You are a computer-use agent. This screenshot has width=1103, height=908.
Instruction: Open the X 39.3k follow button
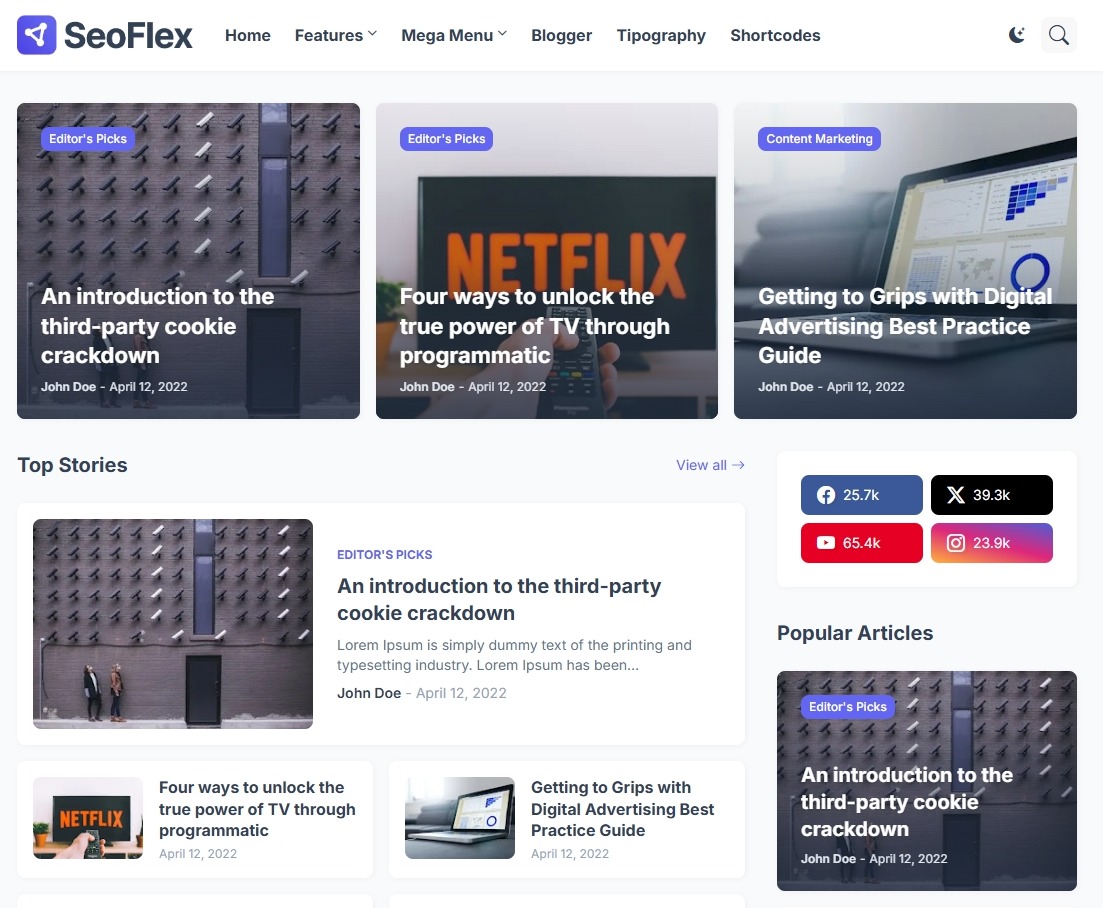pyautogui.click(x=992, y=494)
